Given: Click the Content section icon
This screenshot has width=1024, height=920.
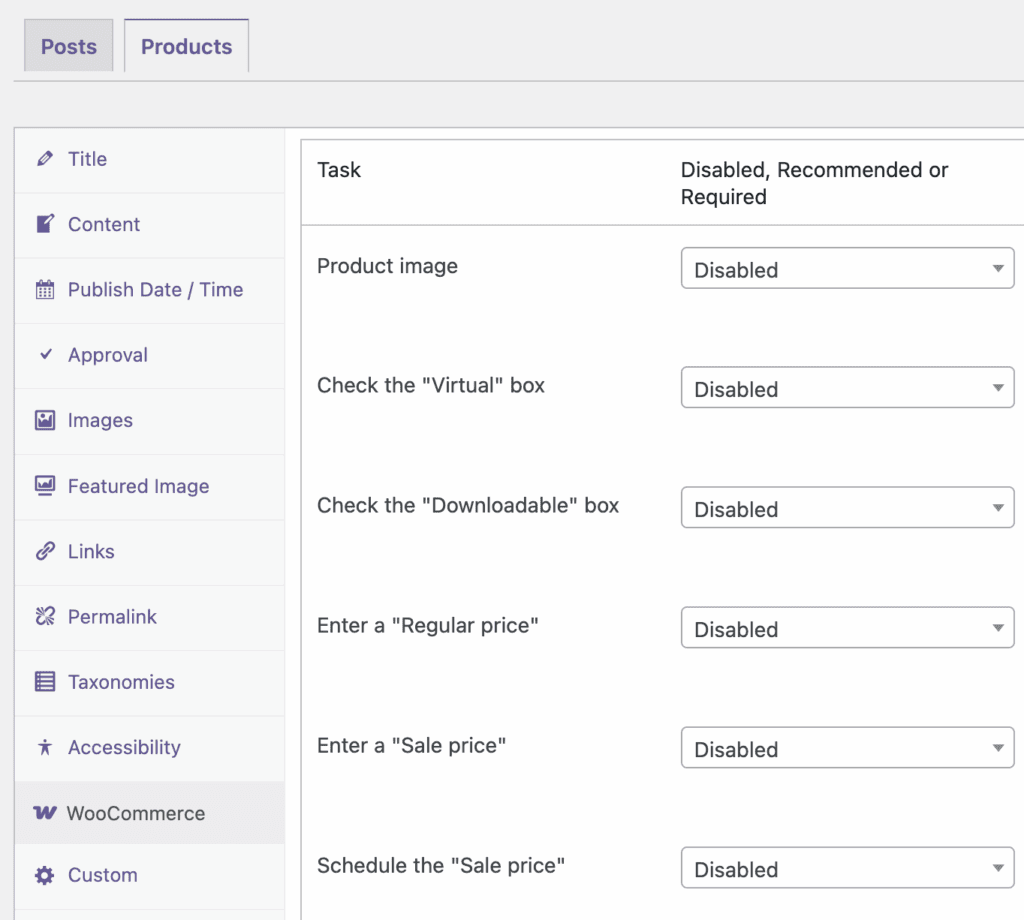Looking at the screenshot, I should click(44, 224).
